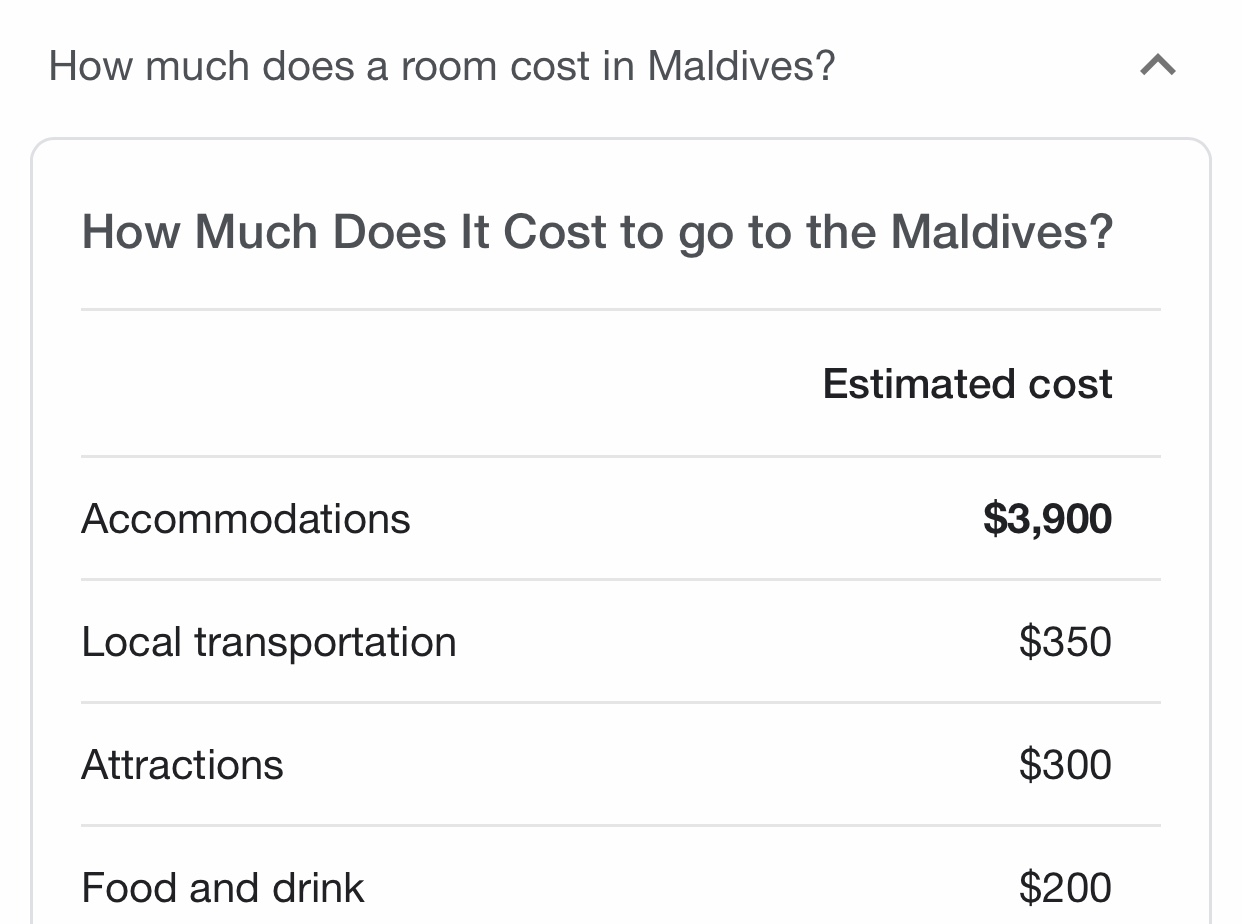Image resolution: width=1242 pixels, height=924 pixels.
Task: Click divider between Local transportation and Attractions
Action: pyautogui.click(x=620, y=703)
